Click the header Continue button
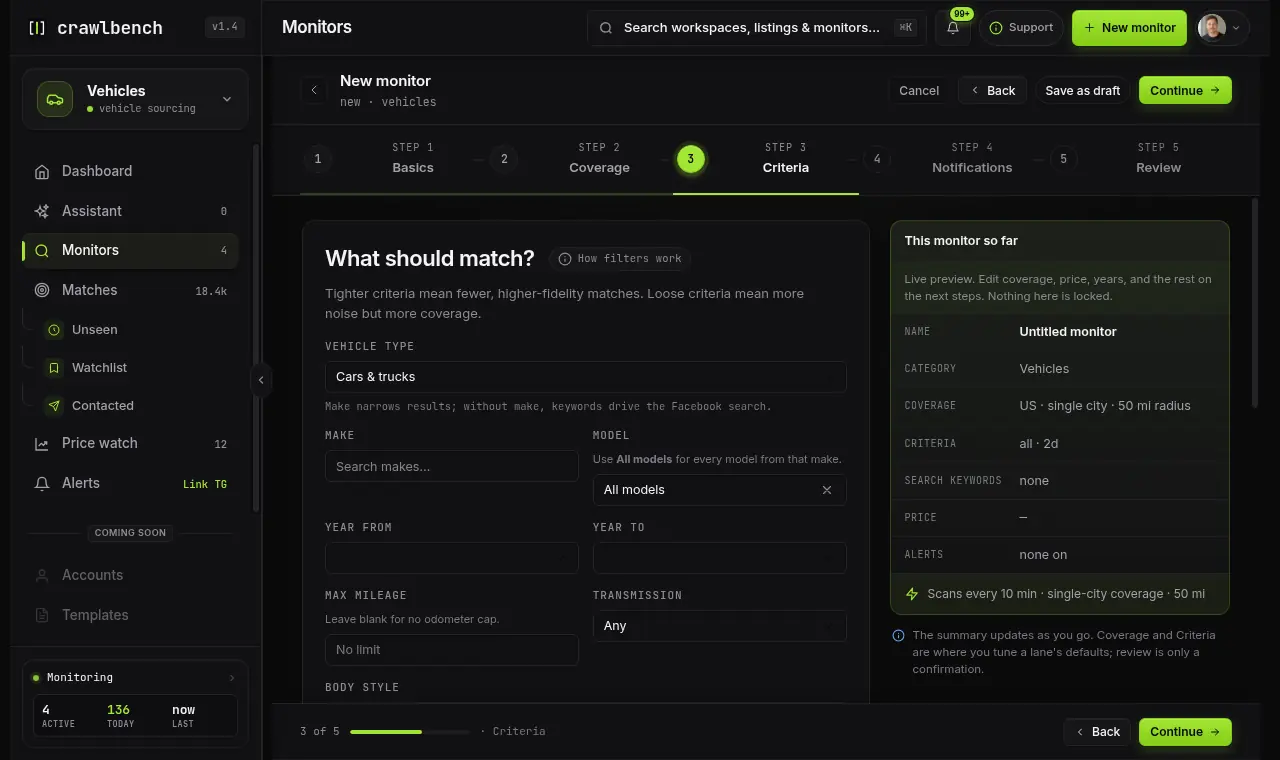 click(1185, 90)
